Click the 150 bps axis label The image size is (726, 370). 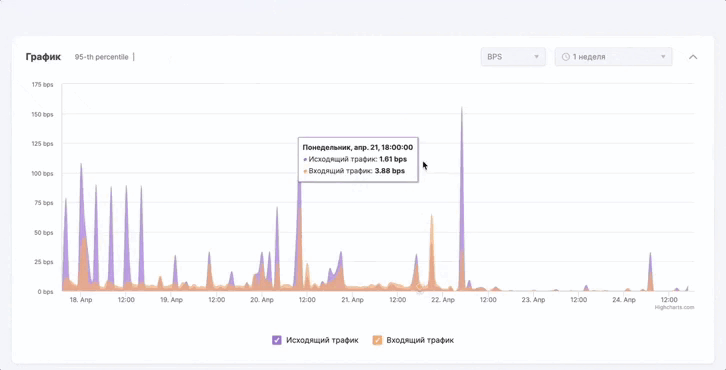43,114
